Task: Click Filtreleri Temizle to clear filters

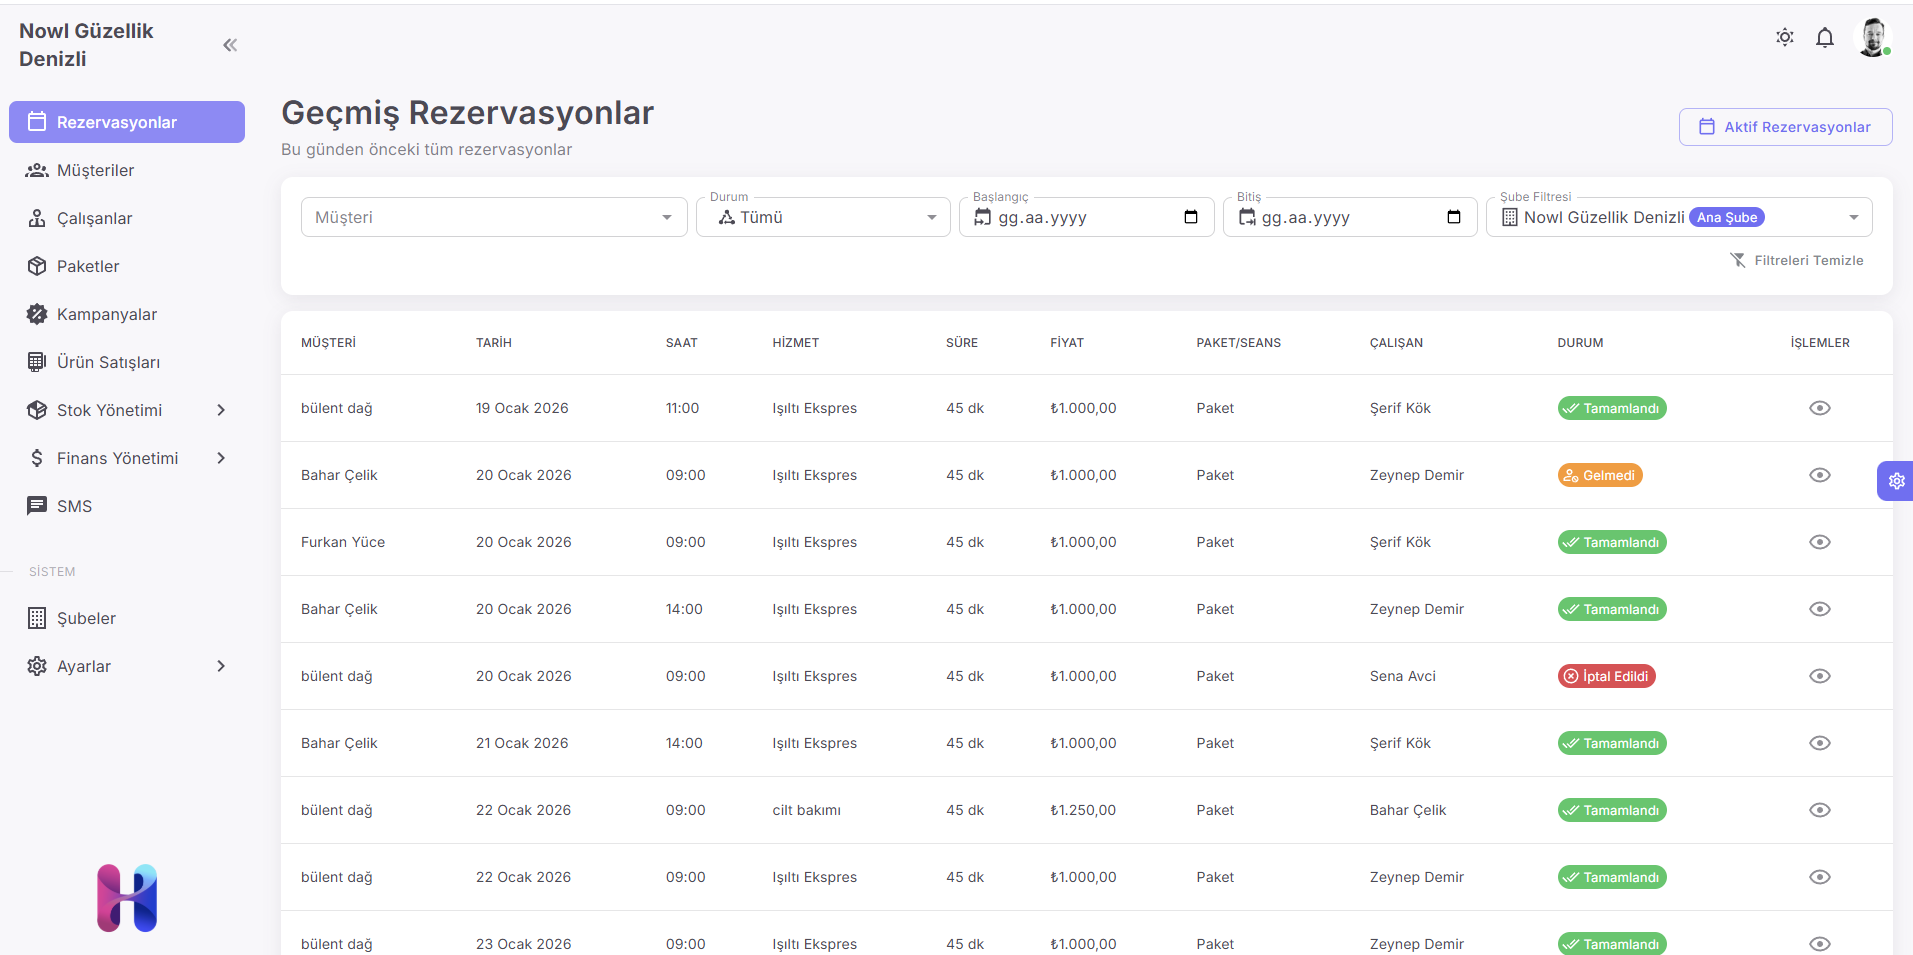Action: (1797, 260)
